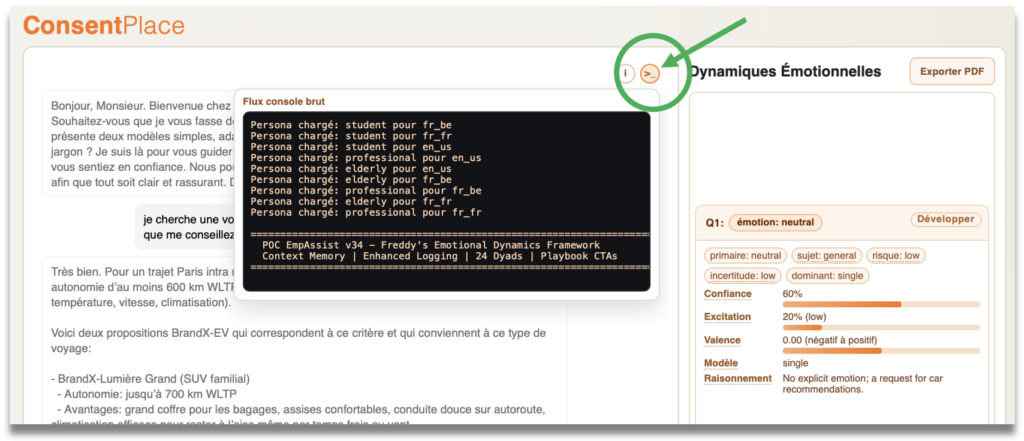
Task: Click the "dominant: single" tag
Action: [x=827, y=275]
